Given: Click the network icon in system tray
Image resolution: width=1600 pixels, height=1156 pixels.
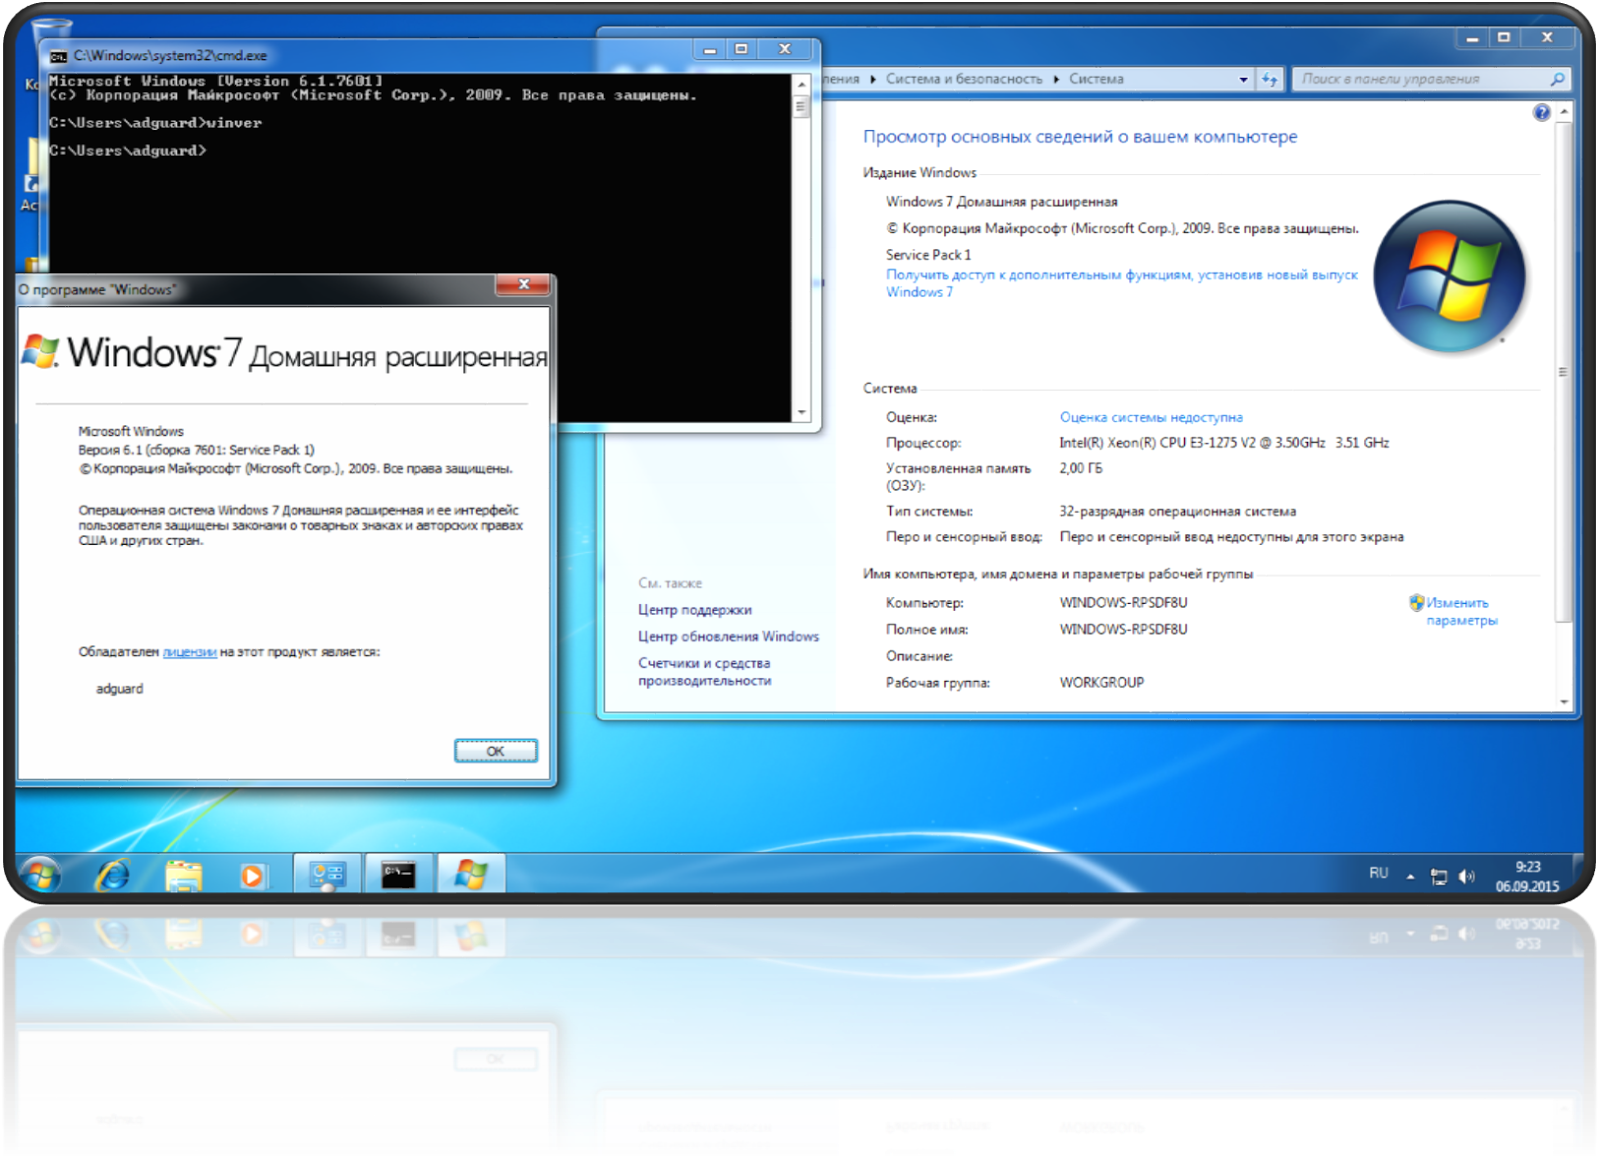Looking at the screenshot, I should [x=1438, y=877].
